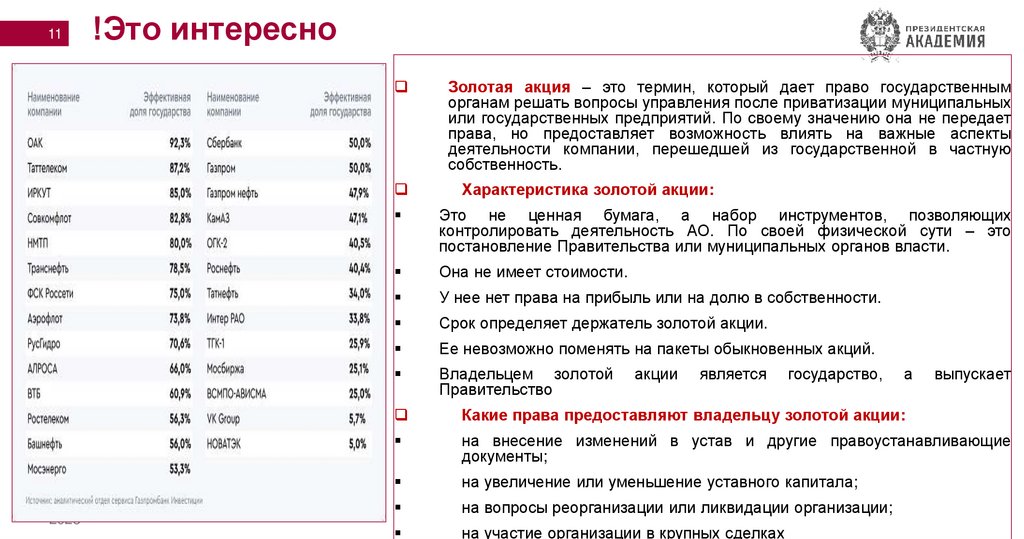
Task: Click the line "У нее нет права на прибыль"
Action: [x=660, y=298]
